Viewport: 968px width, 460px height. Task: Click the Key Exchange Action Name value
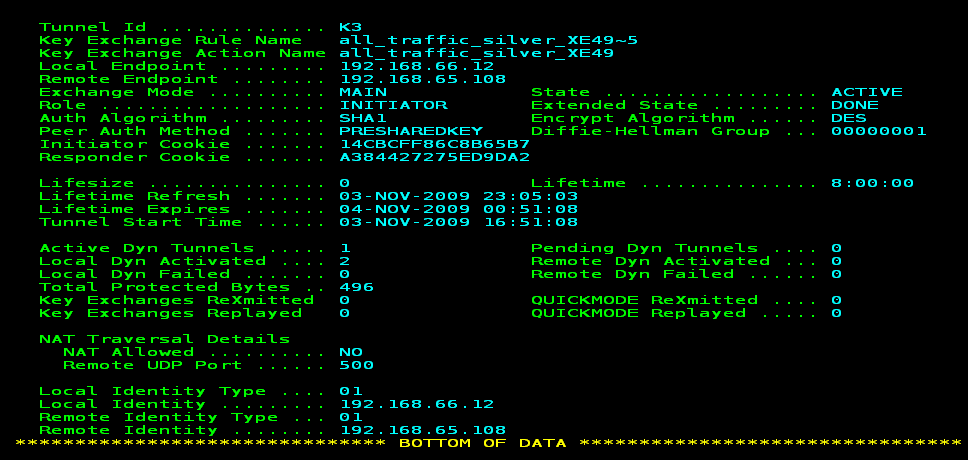[x=477, y=54]
